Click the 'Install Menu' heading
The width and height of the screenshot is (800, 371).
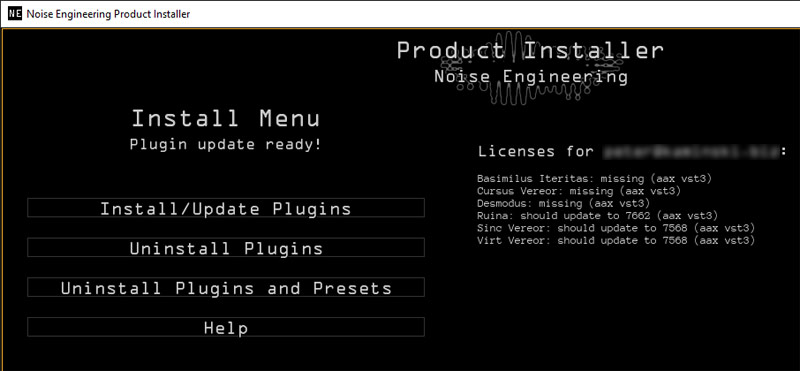(x=226, y=119)
